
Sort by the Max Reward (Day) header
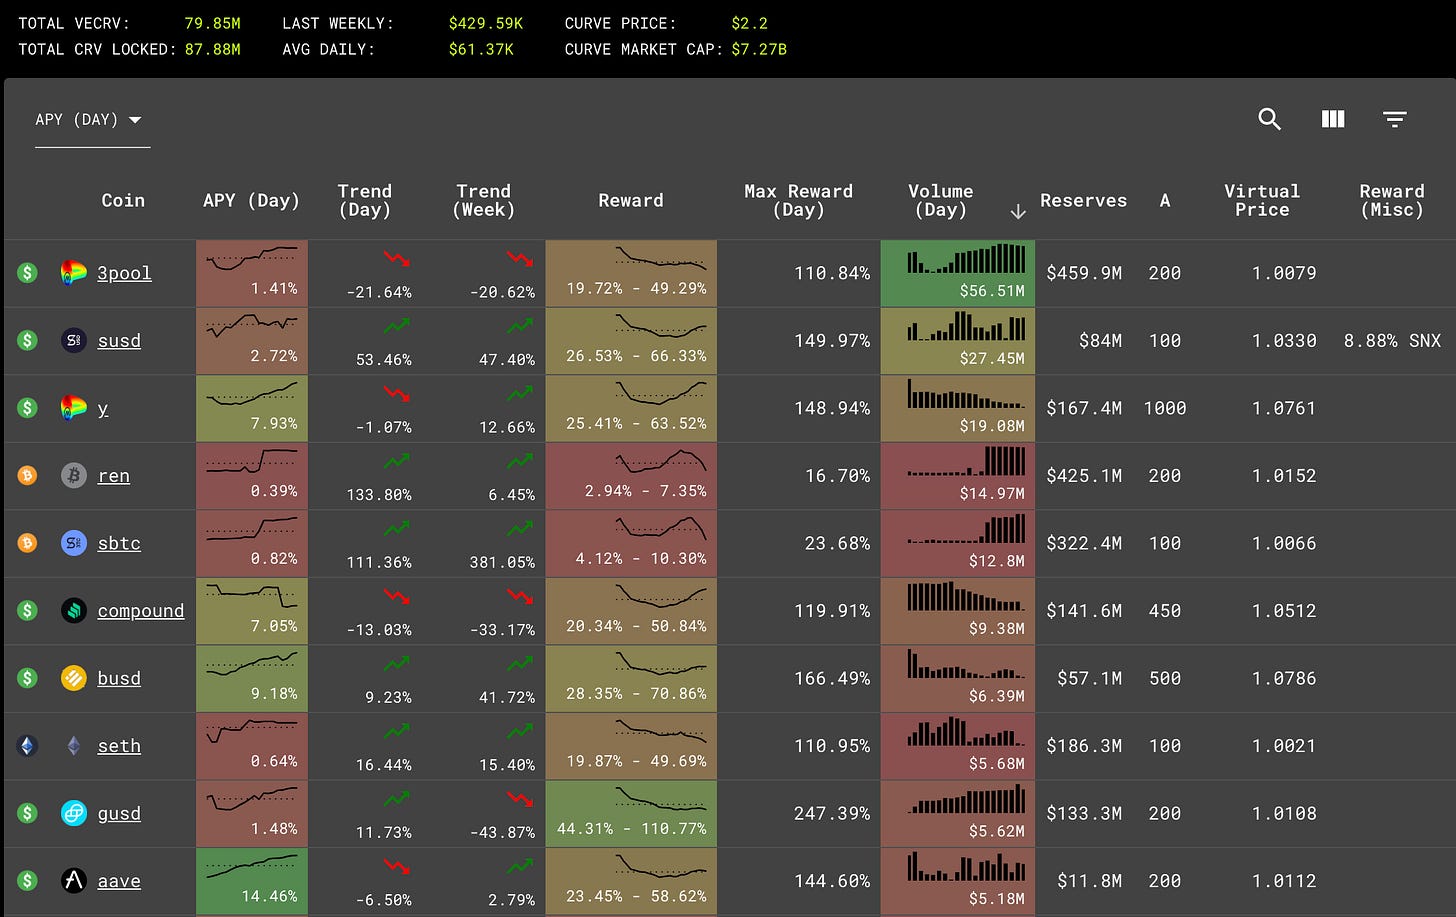799,200
